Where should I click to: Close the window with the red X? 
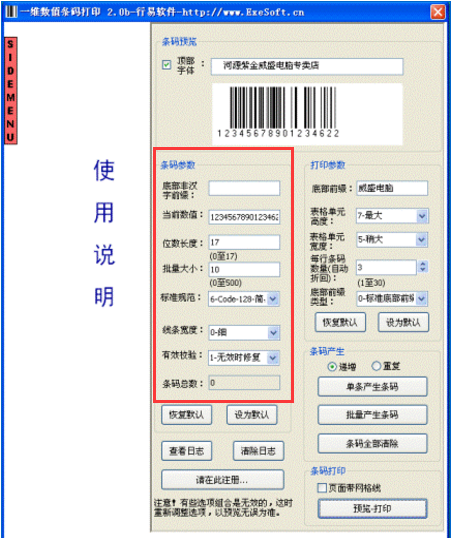coord(438,12)
